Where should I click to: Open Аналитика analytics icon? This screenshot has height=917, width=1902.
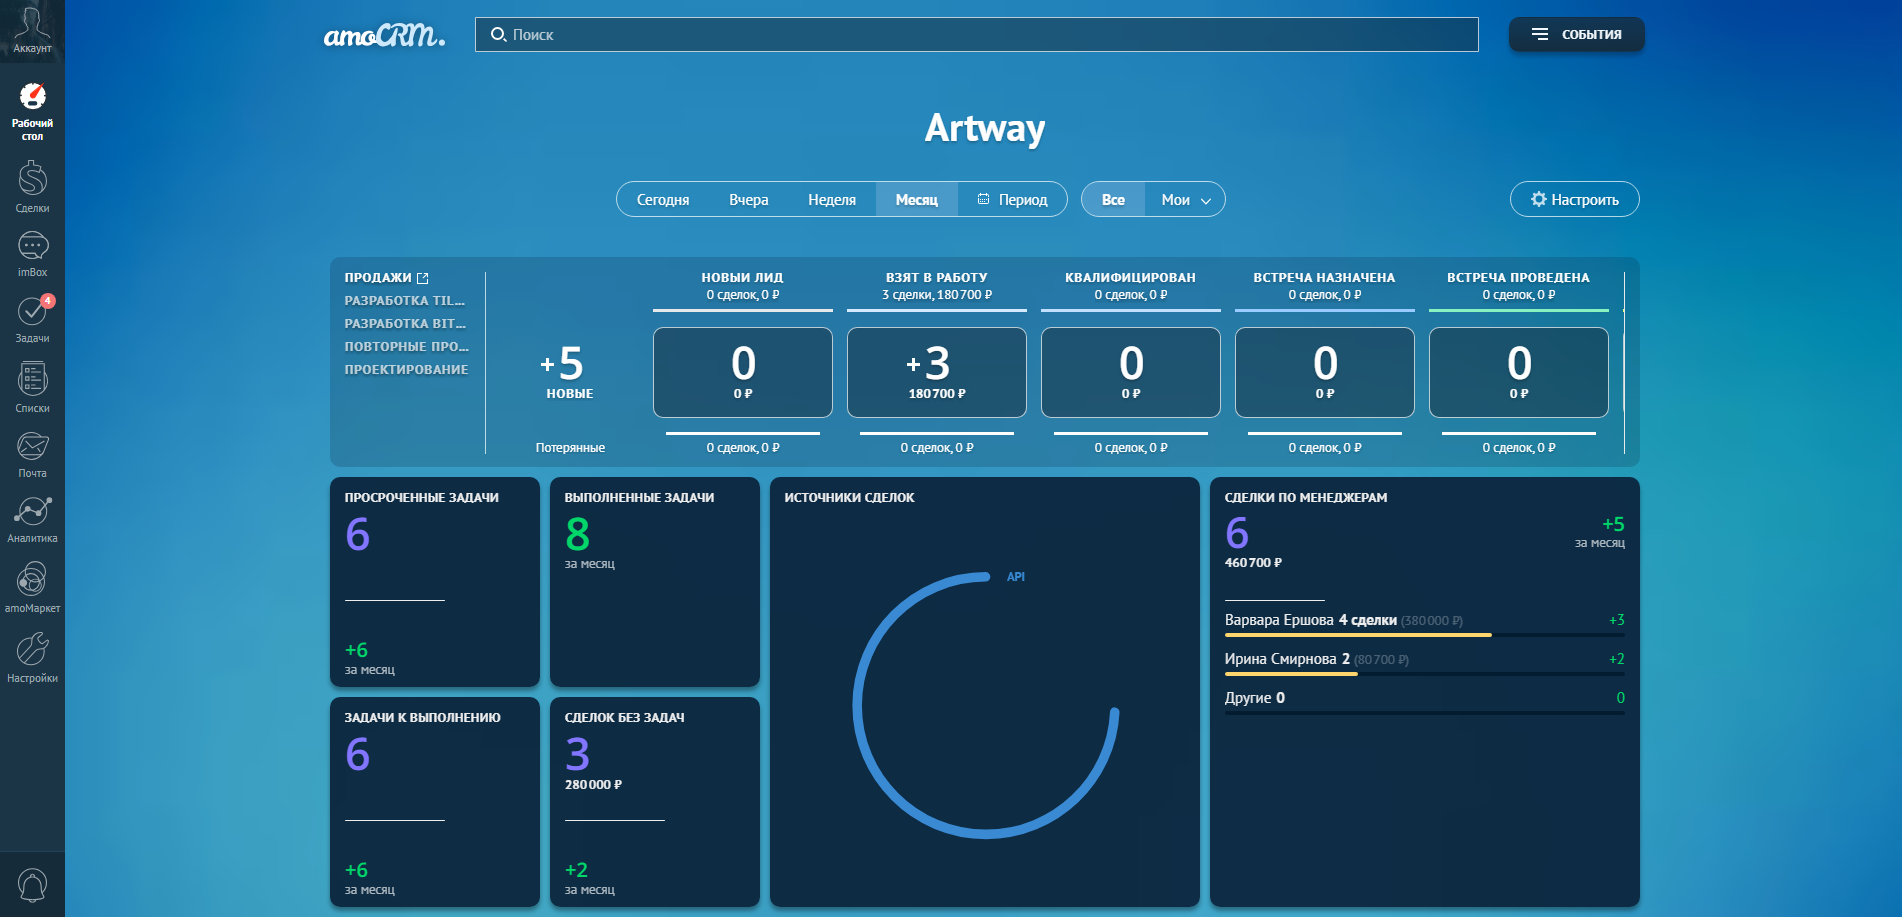32,519
